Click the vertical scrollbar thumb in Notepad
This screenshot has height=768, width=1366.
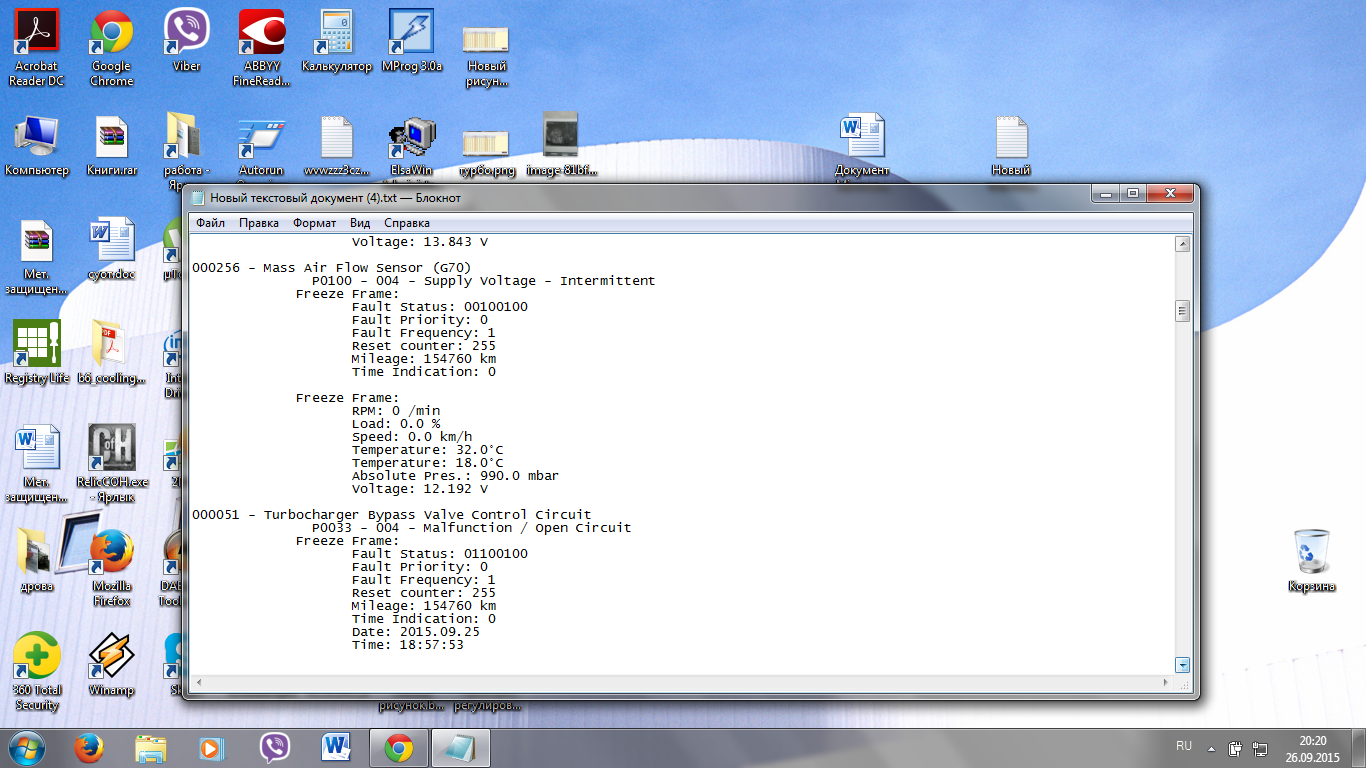click(x=1183, y=311)
